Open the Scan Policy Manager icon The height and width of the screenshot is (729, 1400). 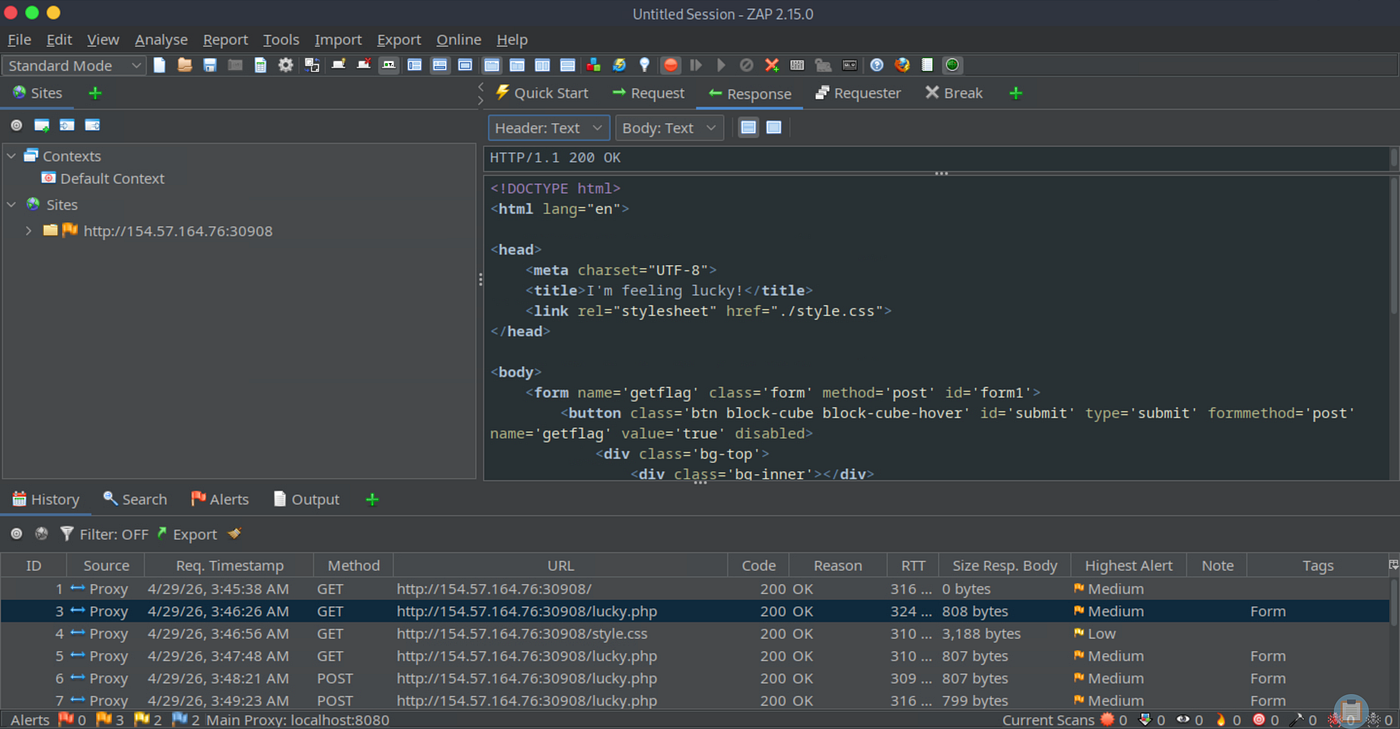coord(797,65)
